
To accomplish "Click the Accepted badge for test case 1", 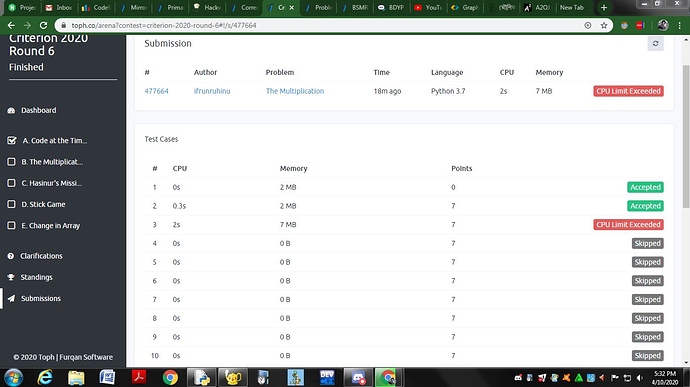I will 645,187.
